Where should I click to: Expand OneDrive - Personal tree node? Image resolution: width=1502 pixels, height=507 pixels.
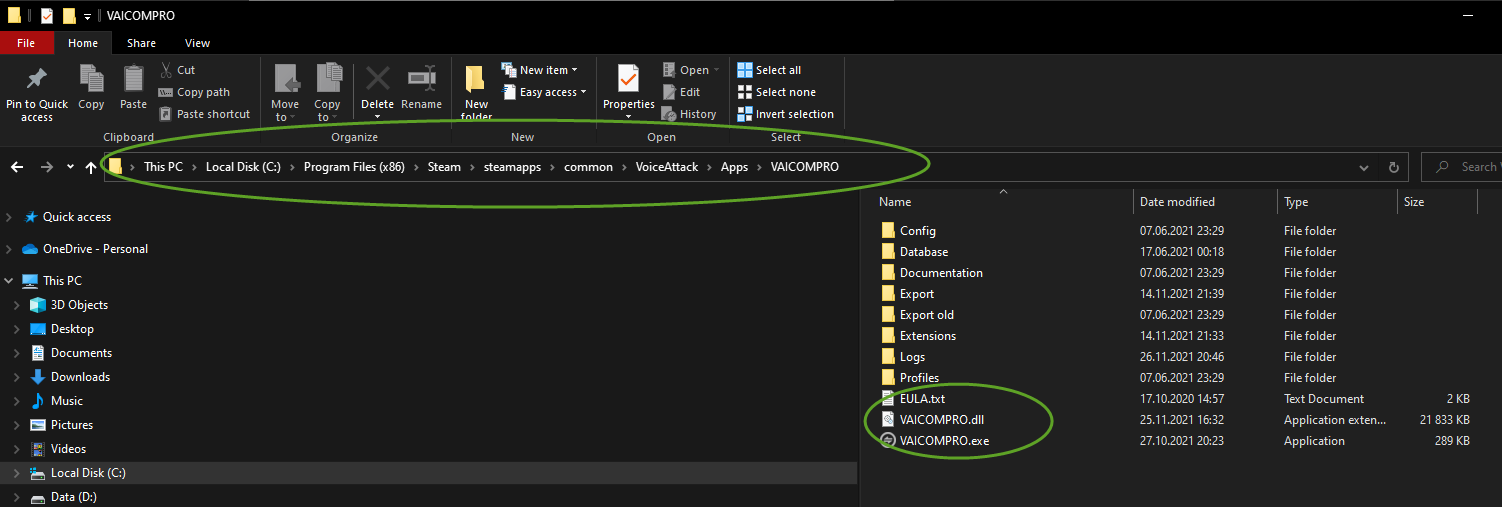tap(9, 249)
